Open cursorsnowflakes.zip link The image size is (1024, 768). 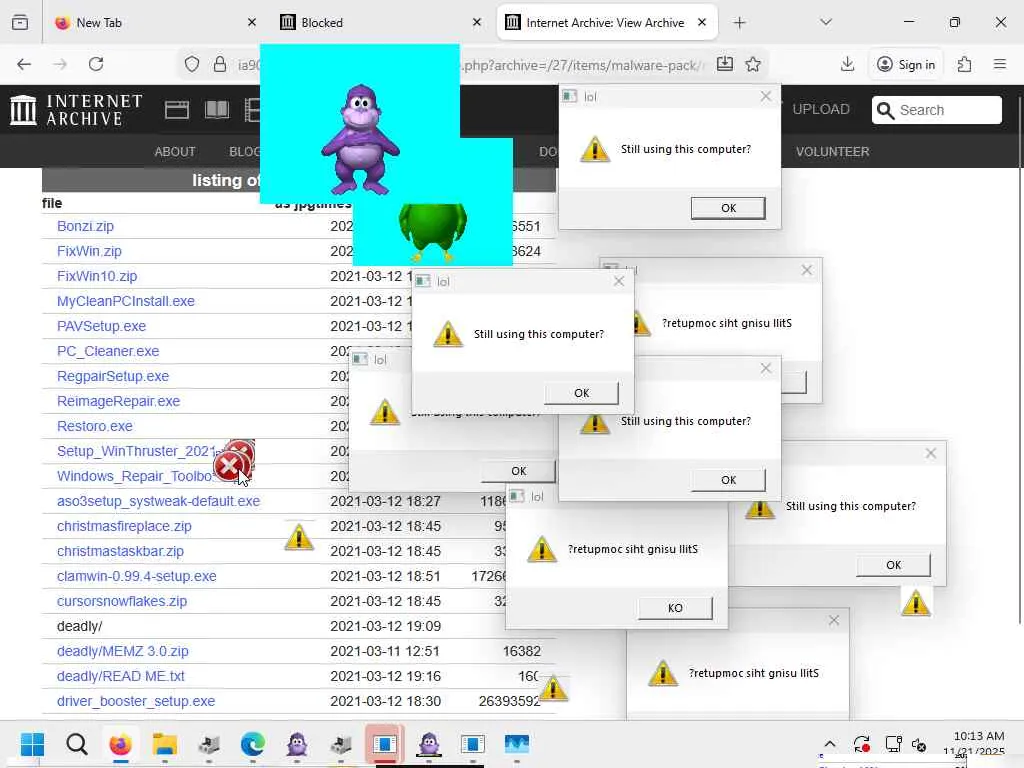click(x=121, y=601)
